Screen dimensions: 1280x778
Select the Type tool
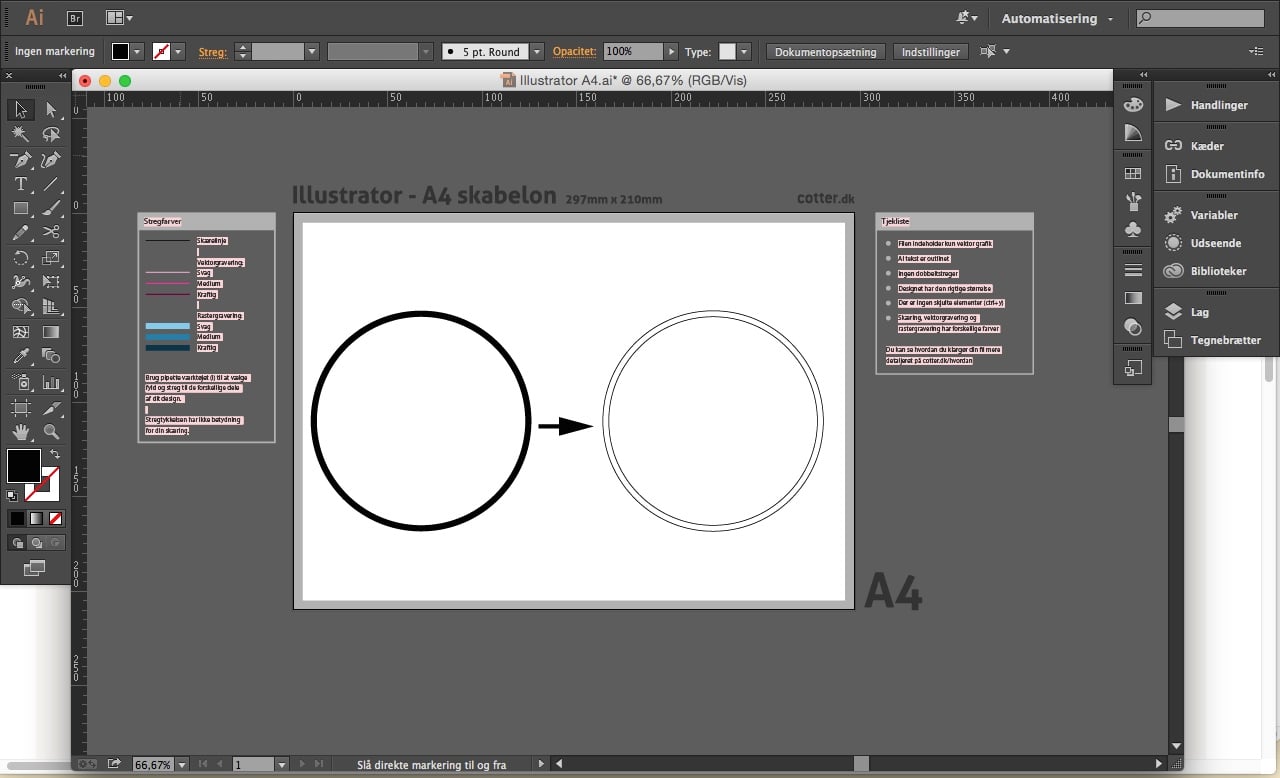coord(20,184)
